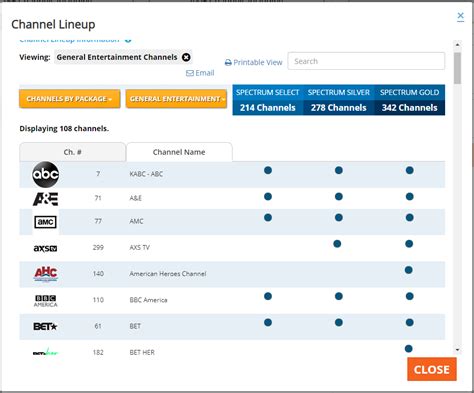Viewport: 474px width, 393px height.
Task: Close the Channel Lineup dialog with X
Action: click(460, 16)
